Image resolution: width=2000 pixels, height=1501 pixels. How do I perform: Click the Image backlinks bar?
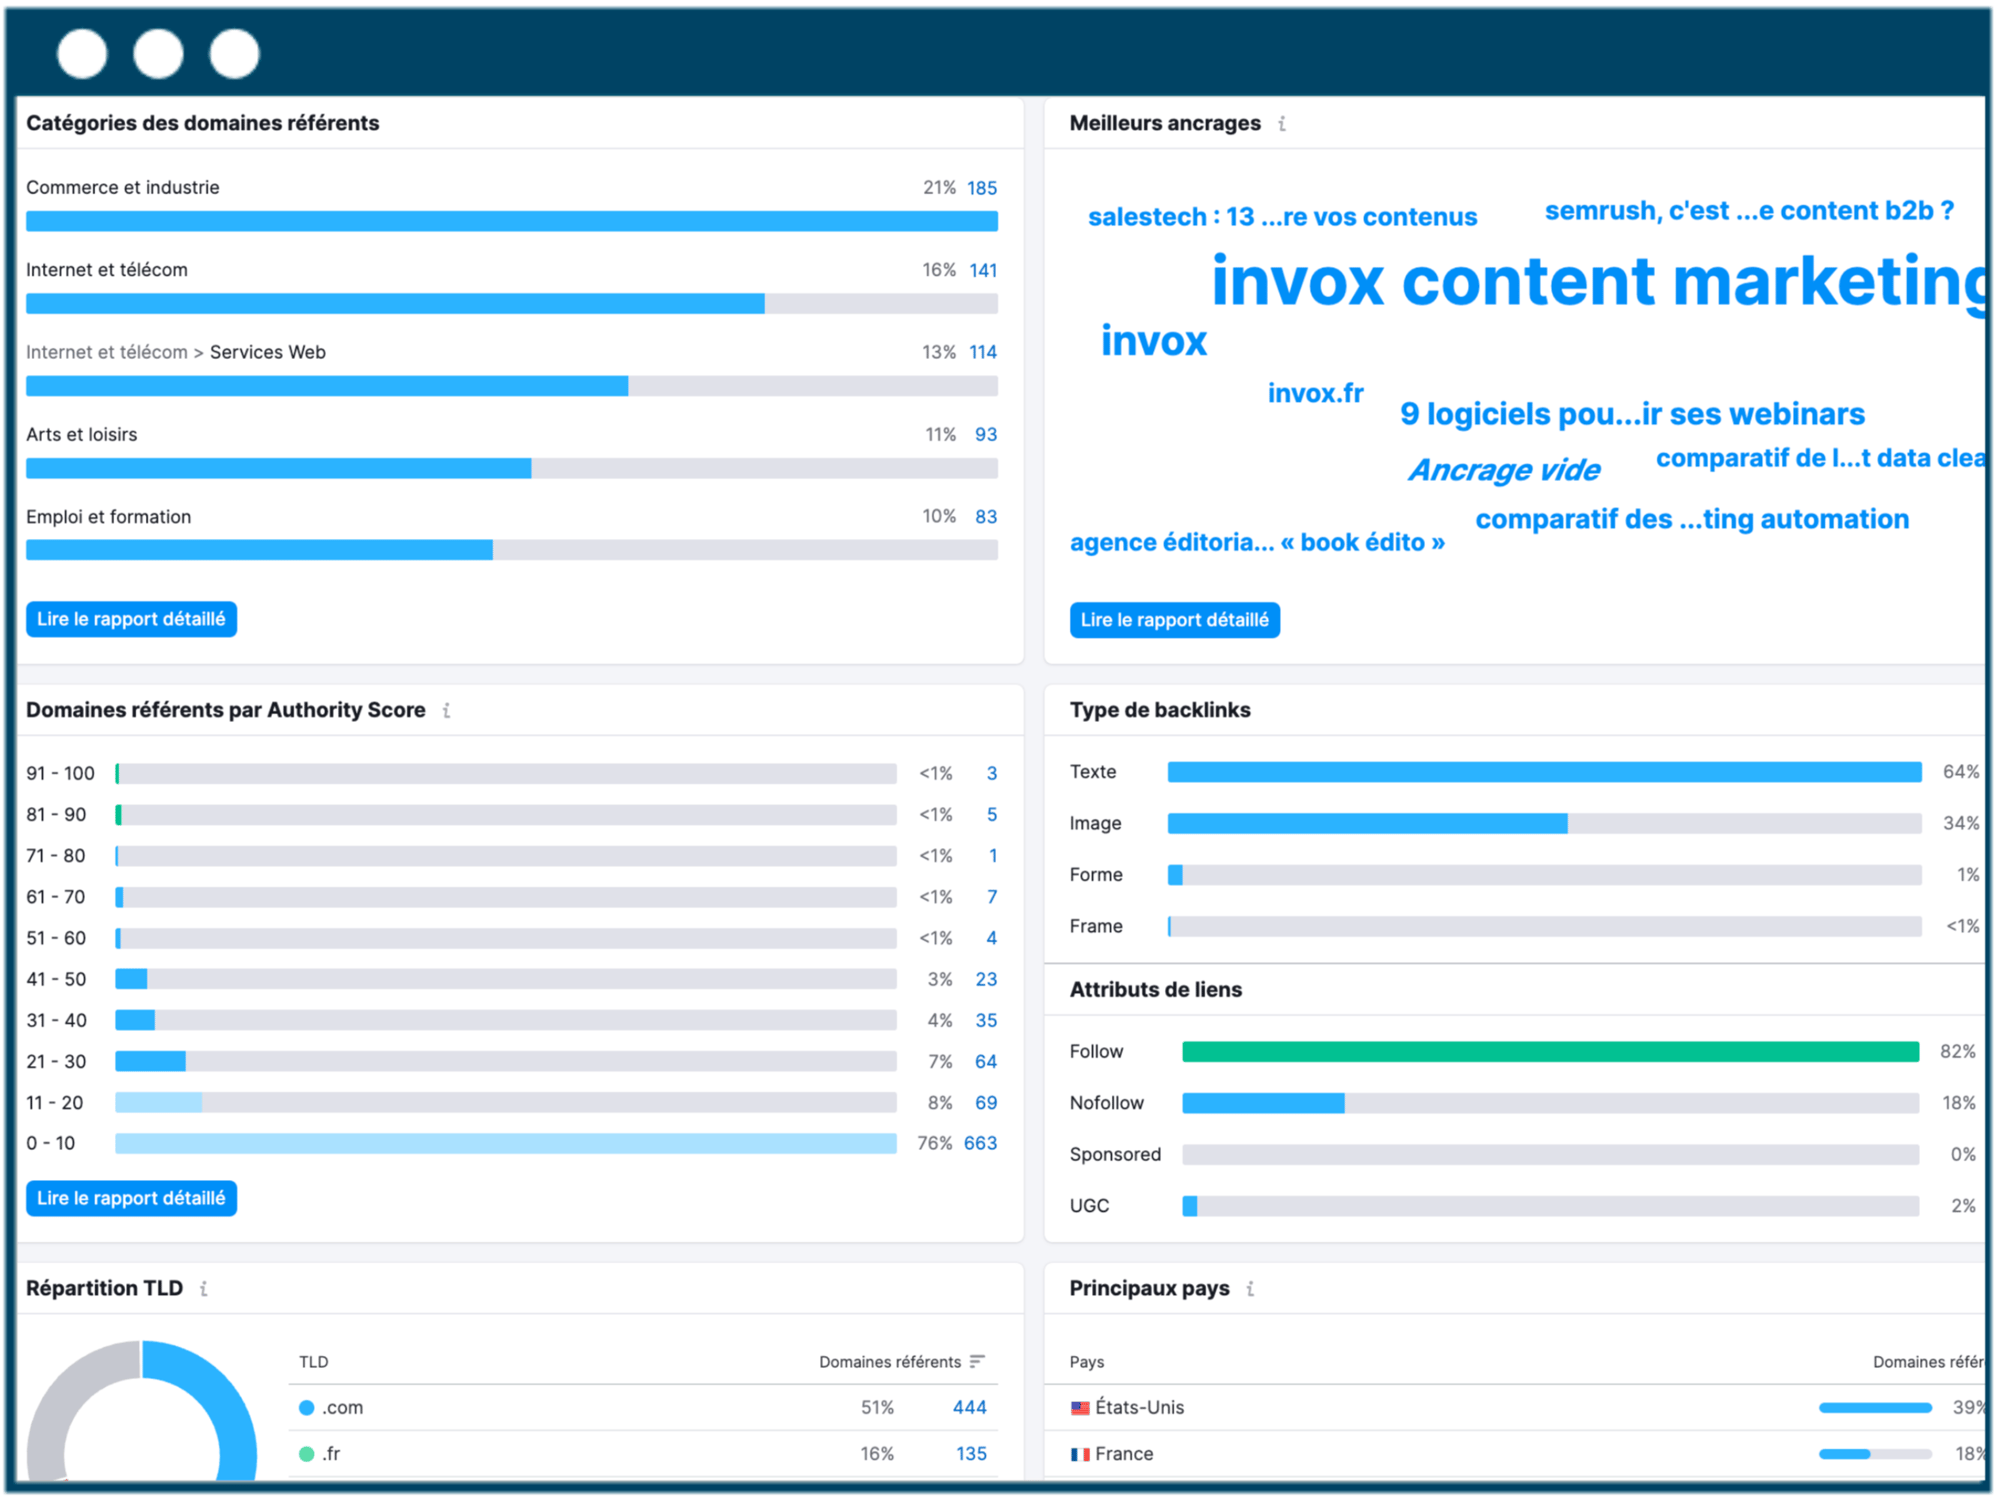(1544, 824)
